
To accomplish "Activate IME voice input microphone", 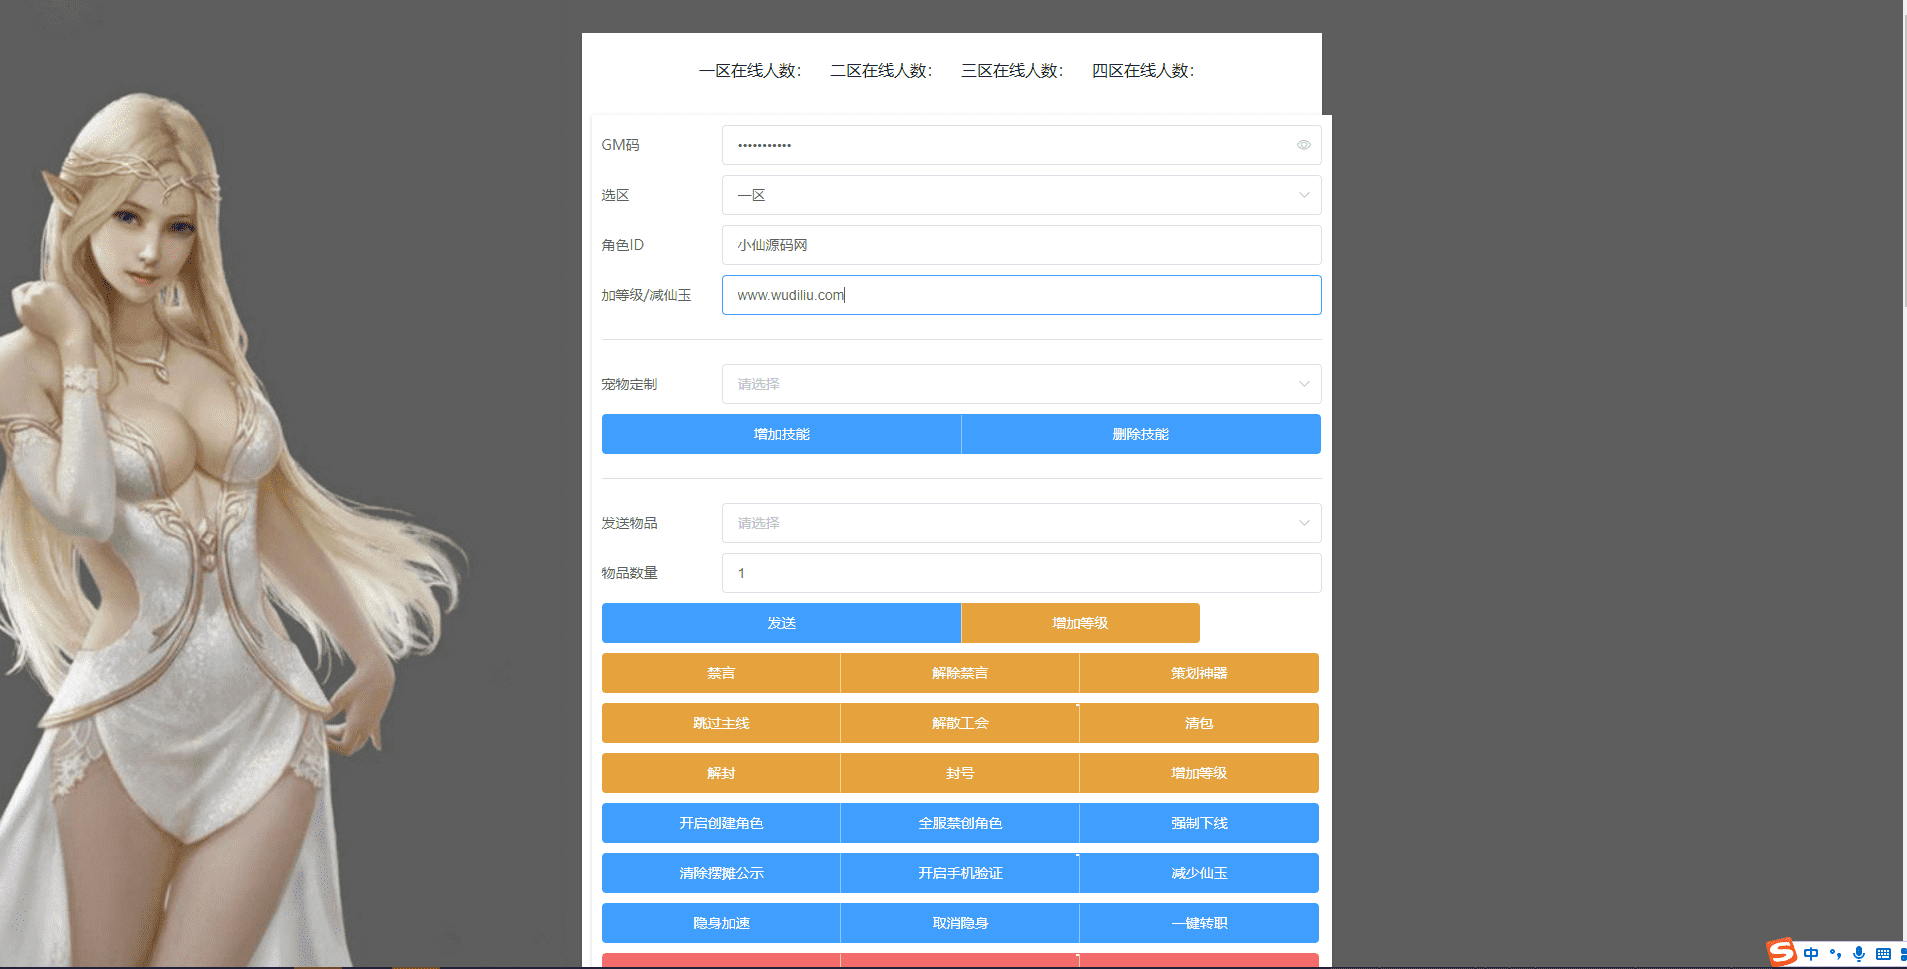I will pos(1859,954).
